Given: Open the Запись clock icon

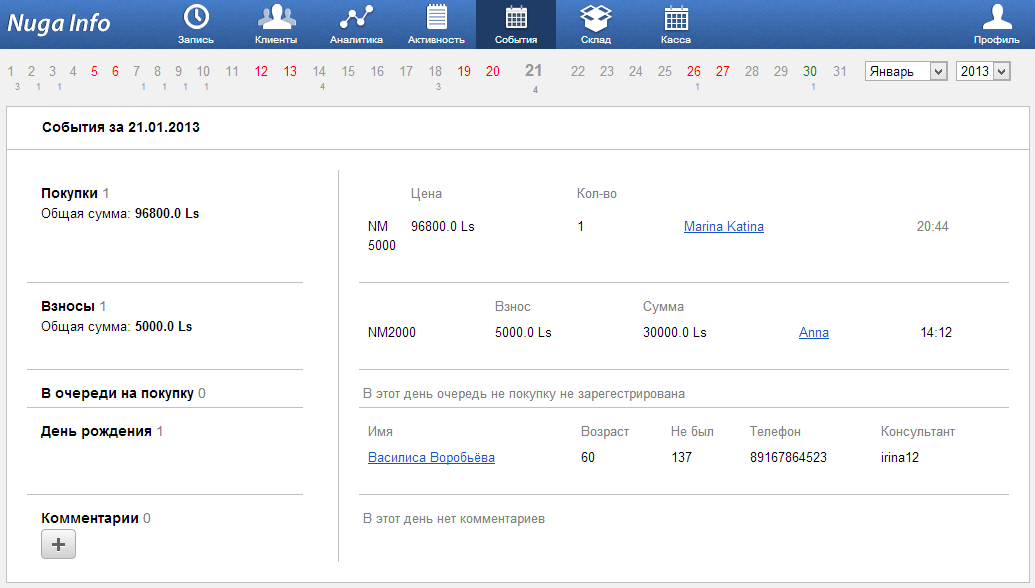Looking at the screenshot, I should [x=196, y=18].
